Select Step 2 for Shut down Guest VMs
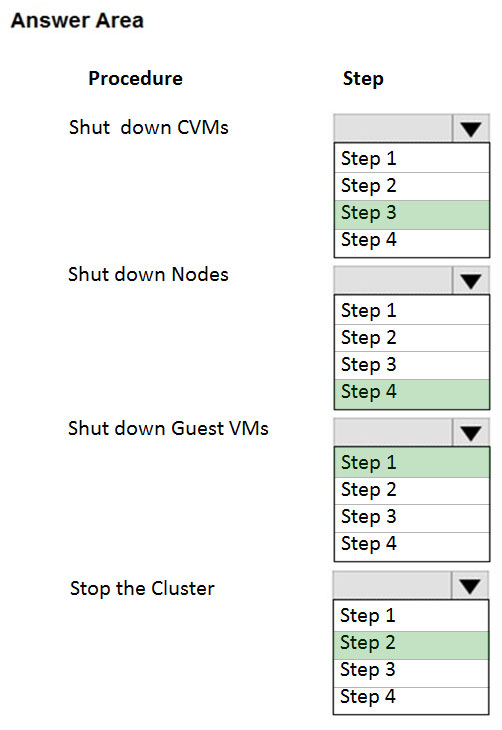Image resolution: width=502 pixels, height=730 pixels. click(412, 491)
